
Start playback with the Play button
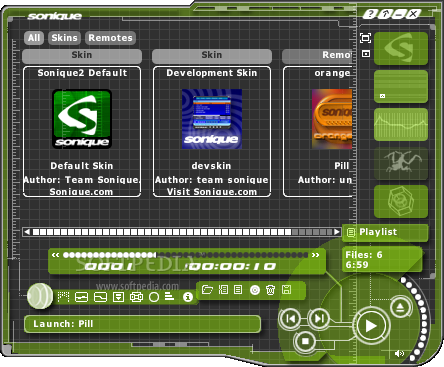(x=371, y=326)
